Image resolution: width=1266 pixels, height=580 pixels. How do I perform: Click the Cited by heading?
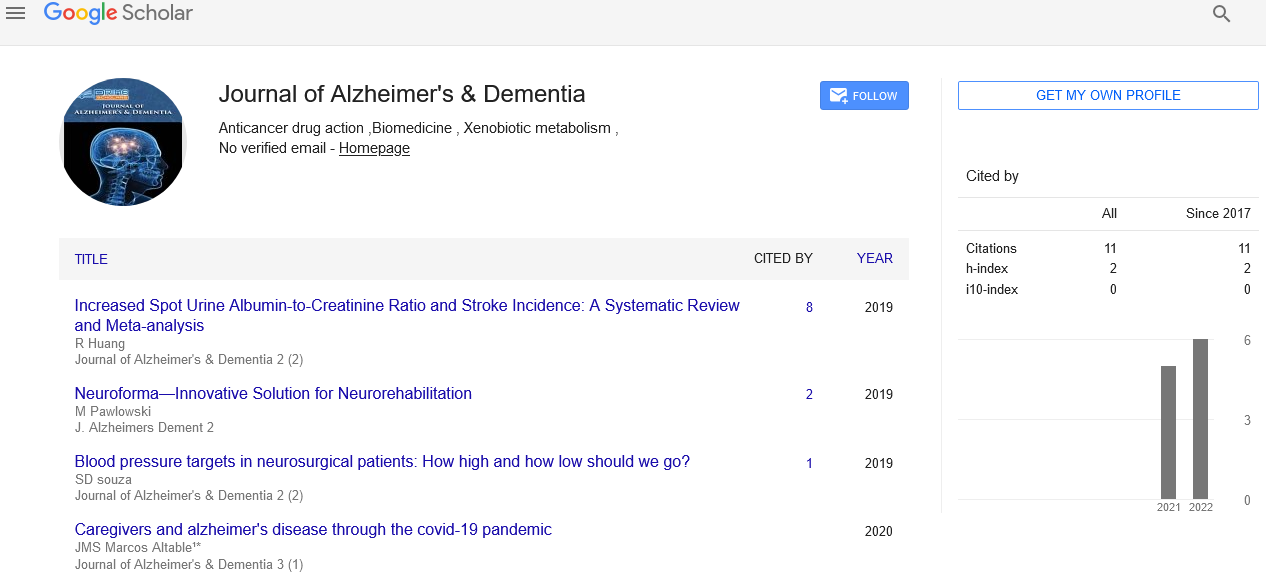(x=992, y=176)
